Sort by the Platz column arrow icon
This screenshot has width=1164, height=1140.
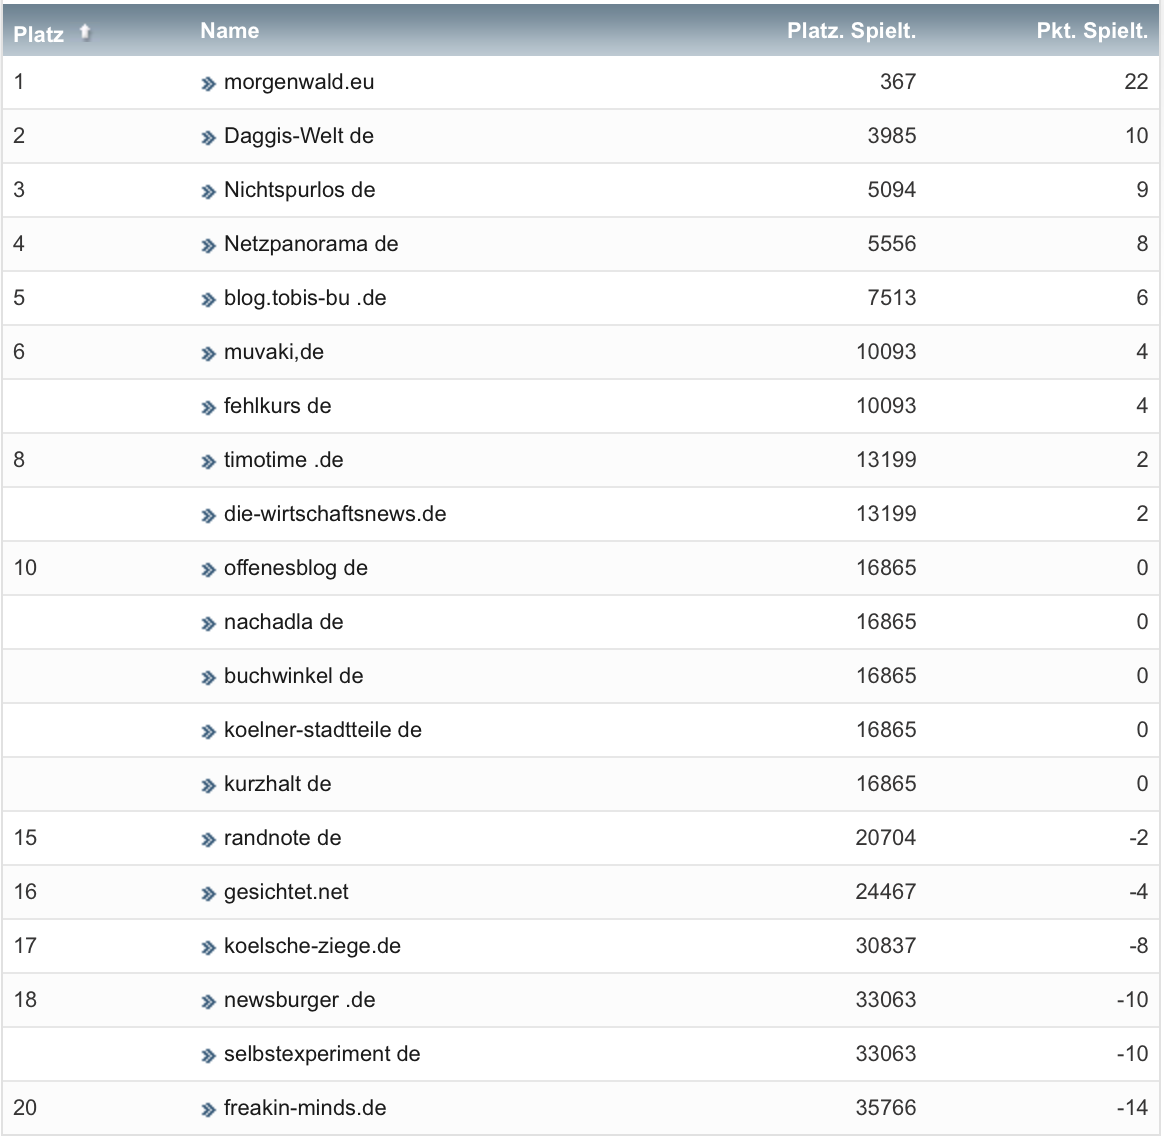(x=85, y=33)
